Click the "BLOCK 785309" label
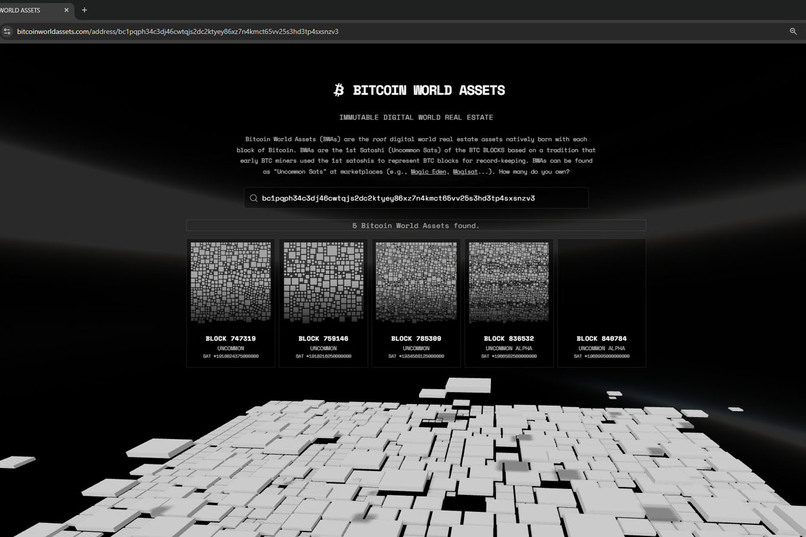Image resolution: width=806 pixels, height=537 pixels. click(416, 339)
